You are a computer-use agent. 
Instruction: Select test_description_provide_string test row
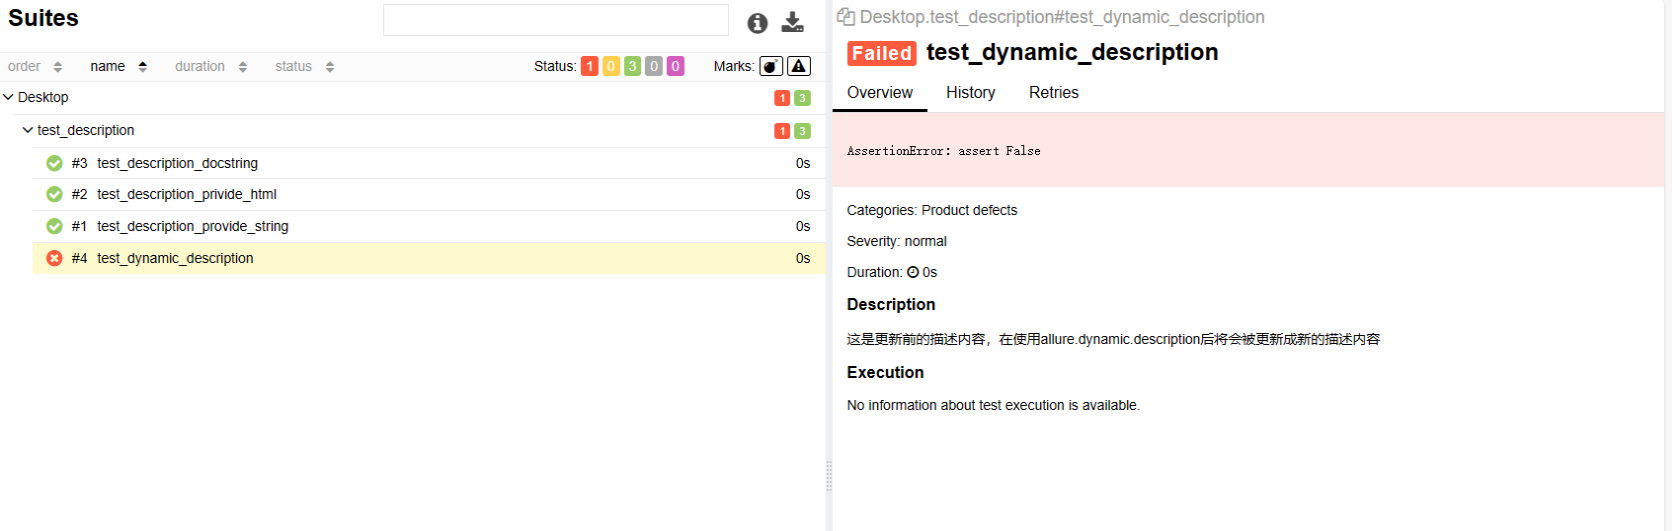429,226
